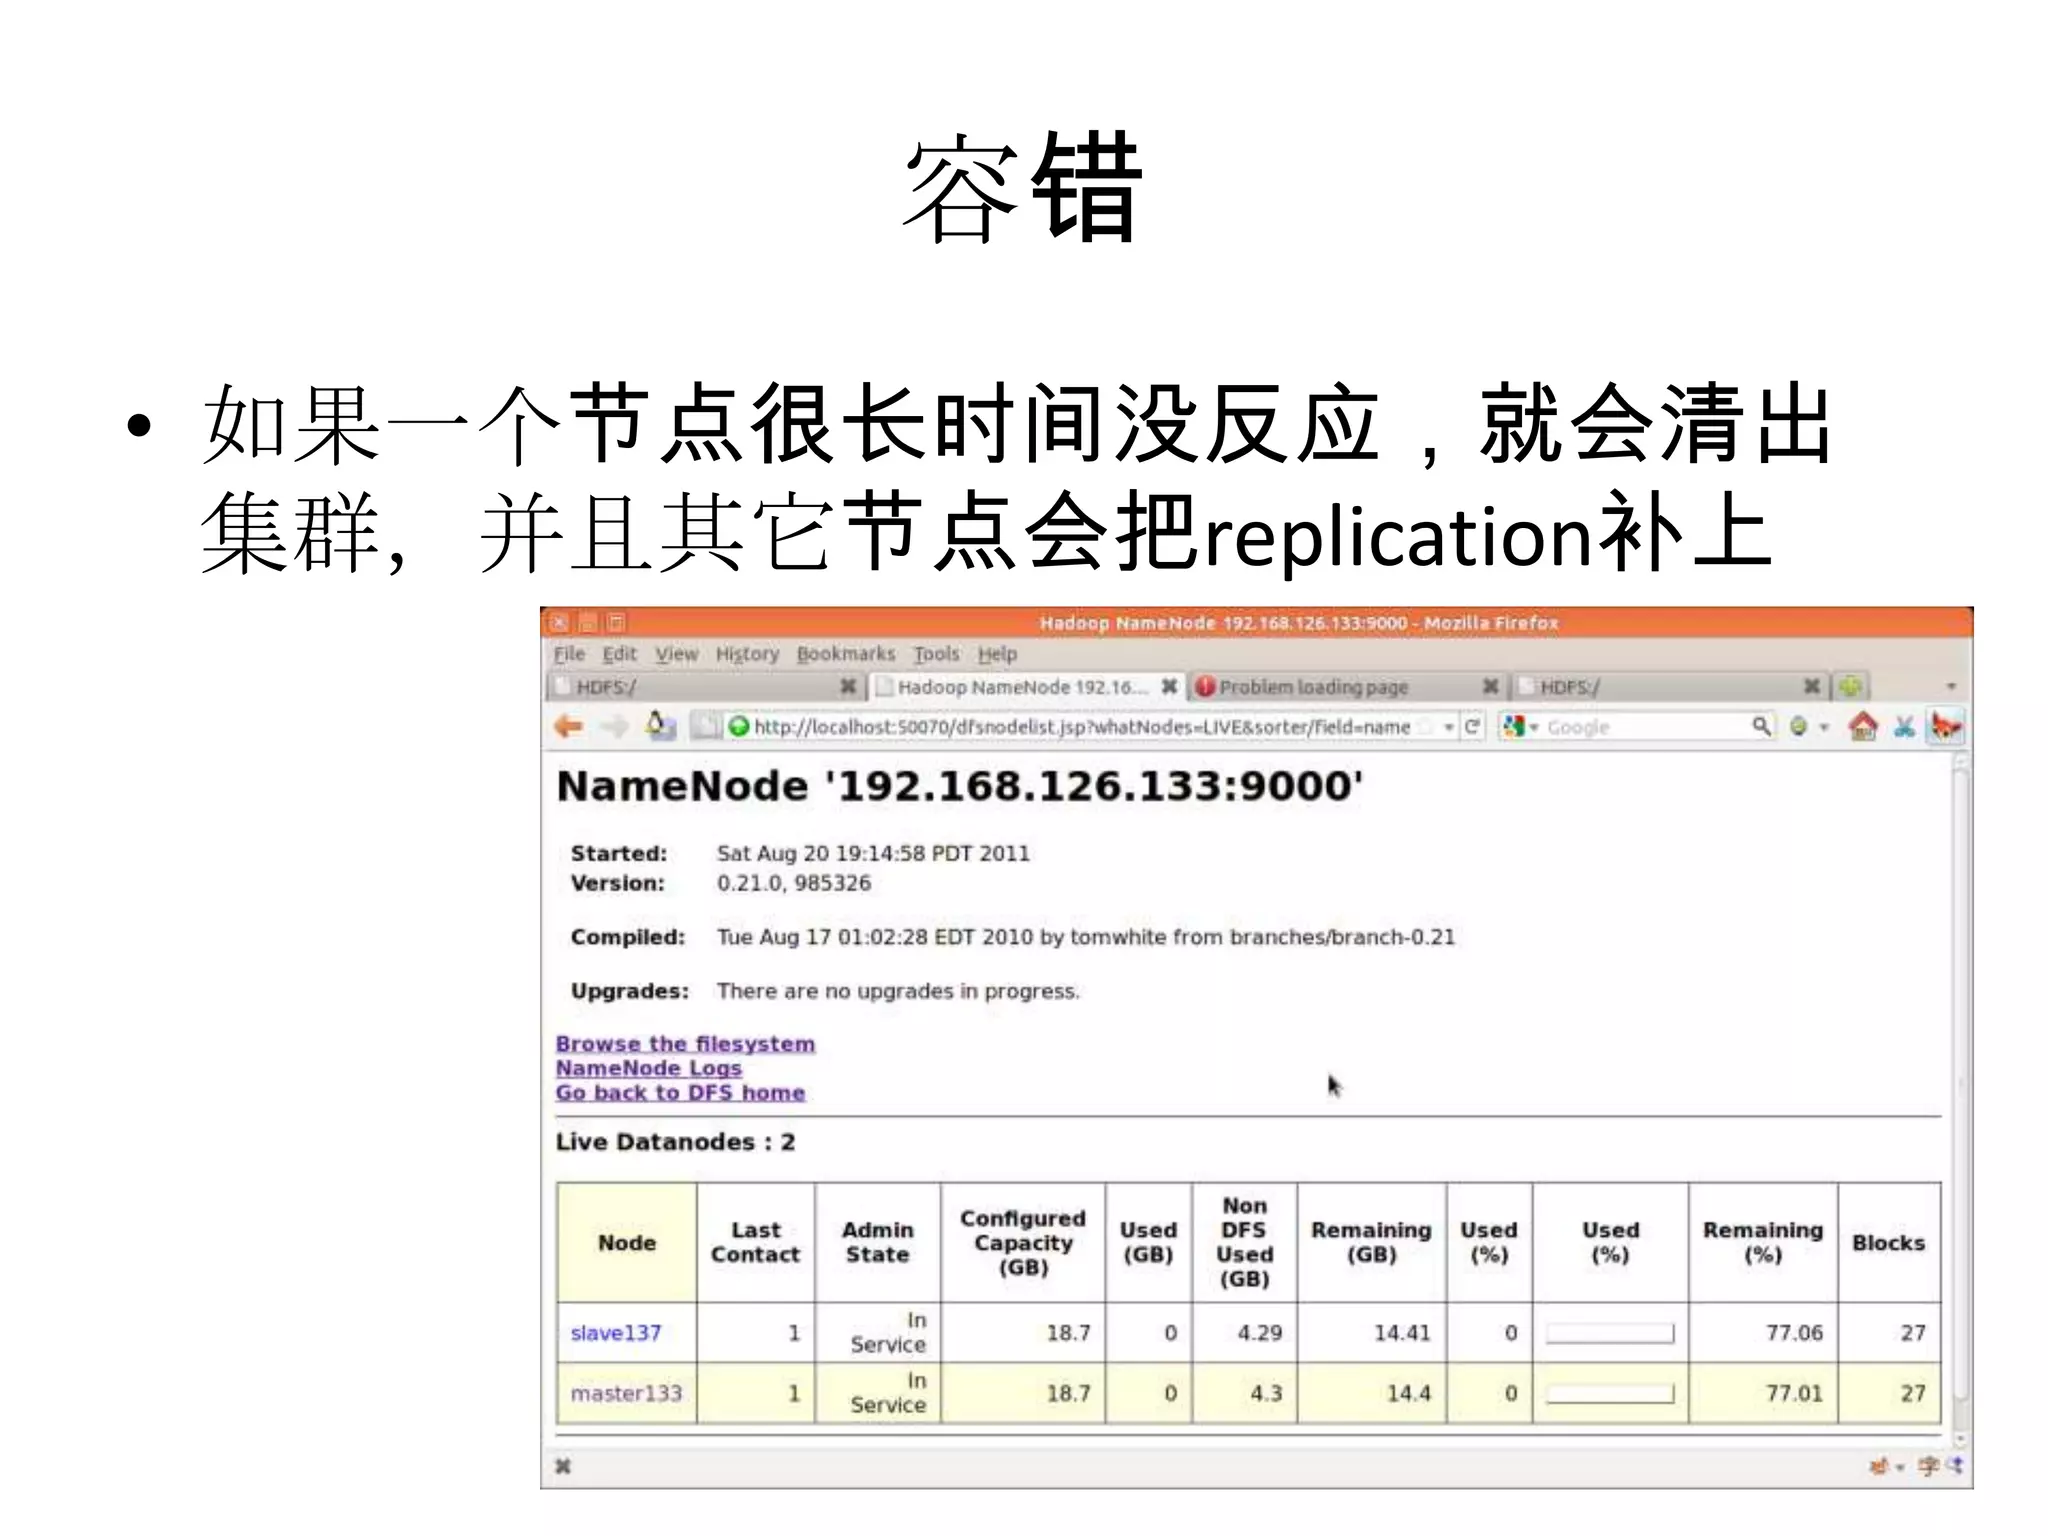This screenshot has height=1536, width=2048.
Task: Select the Hadoop NameNode 192.16... tab
Action: (1026, 687)
